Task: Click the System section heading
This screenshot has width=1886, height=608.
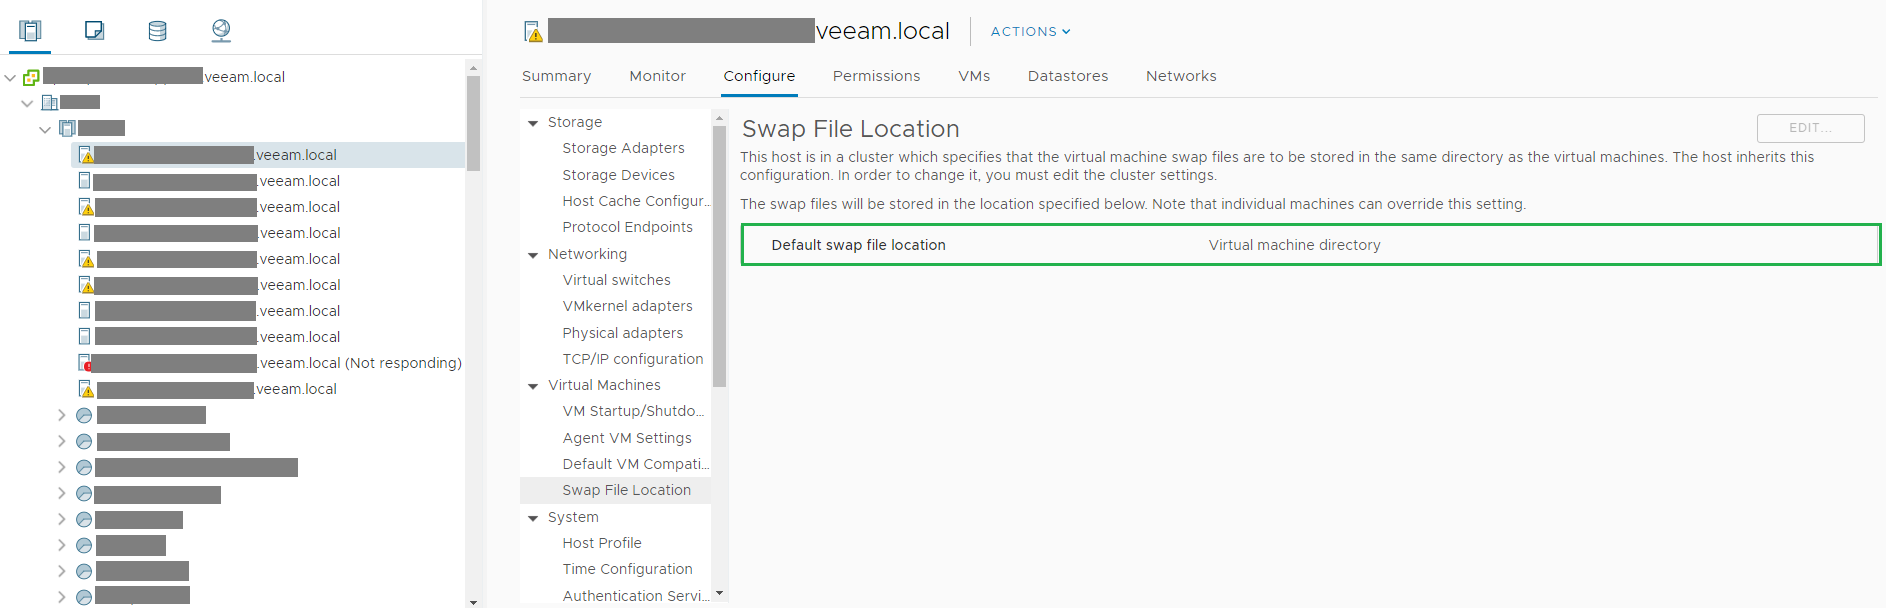Action: (573, 517)
